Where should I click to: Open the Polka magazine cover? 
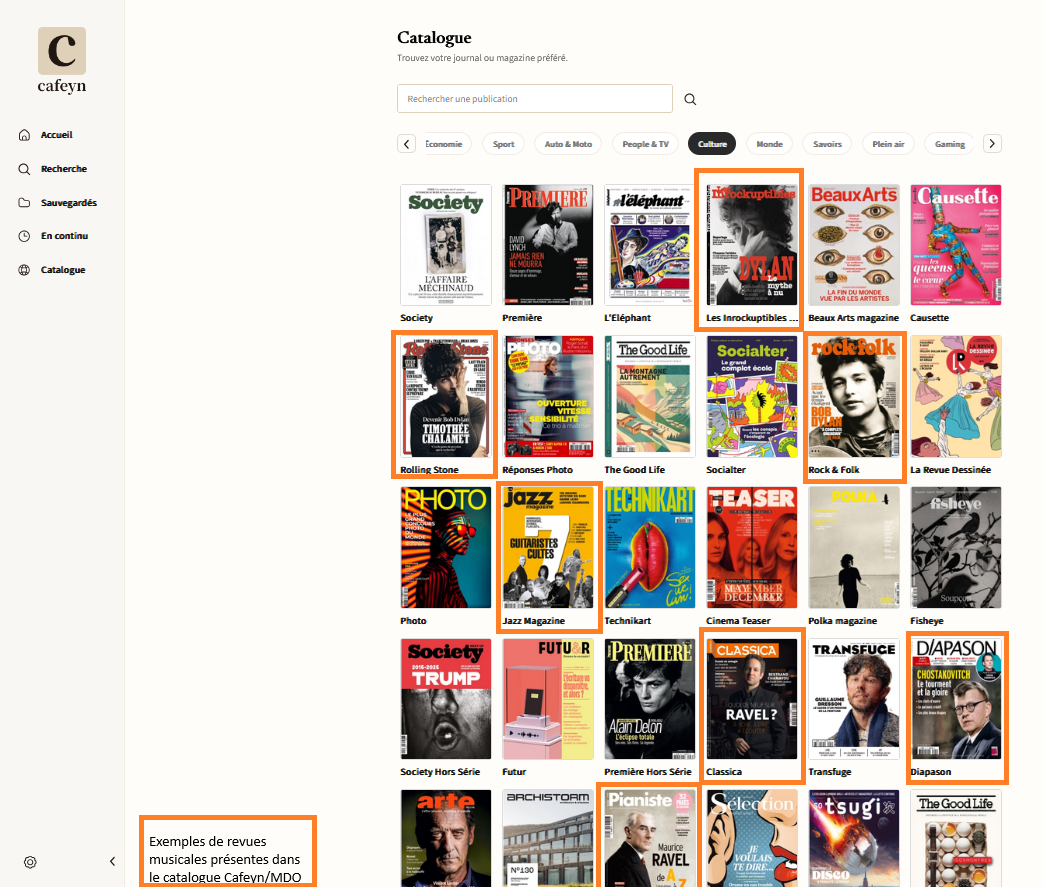click(854, 547)
